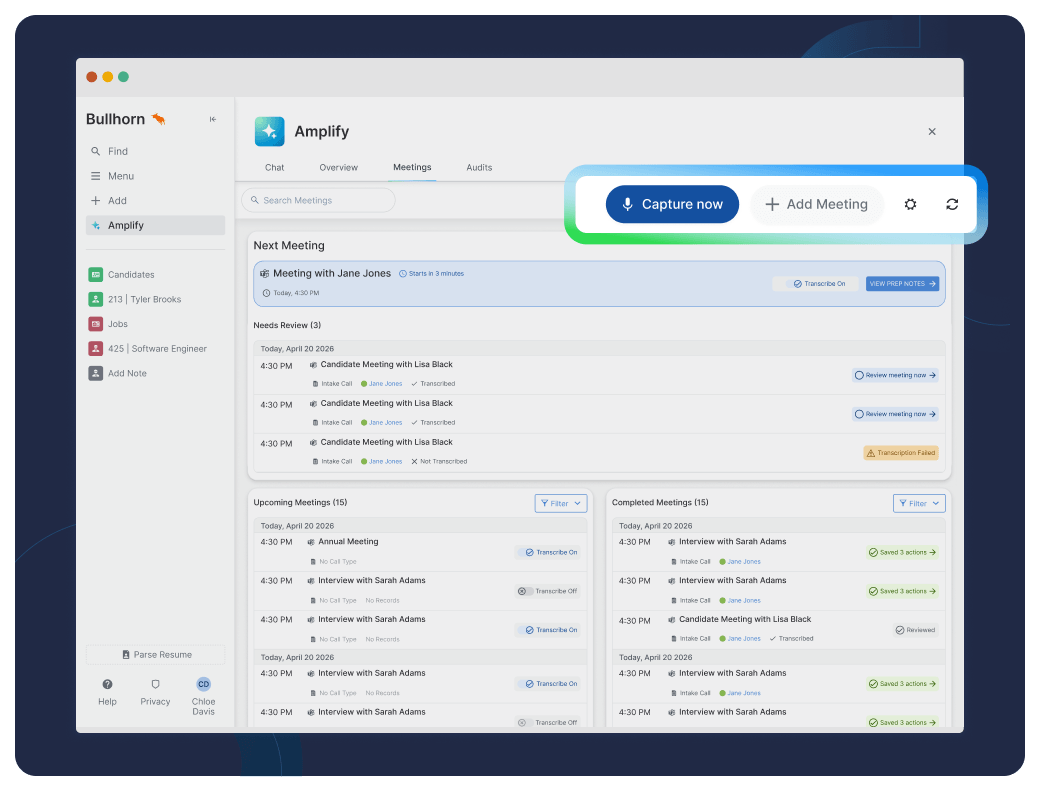Click the Starts in 3 minutes indicator
This screenshot has width=1040, height=790.
tap(431, 273)
